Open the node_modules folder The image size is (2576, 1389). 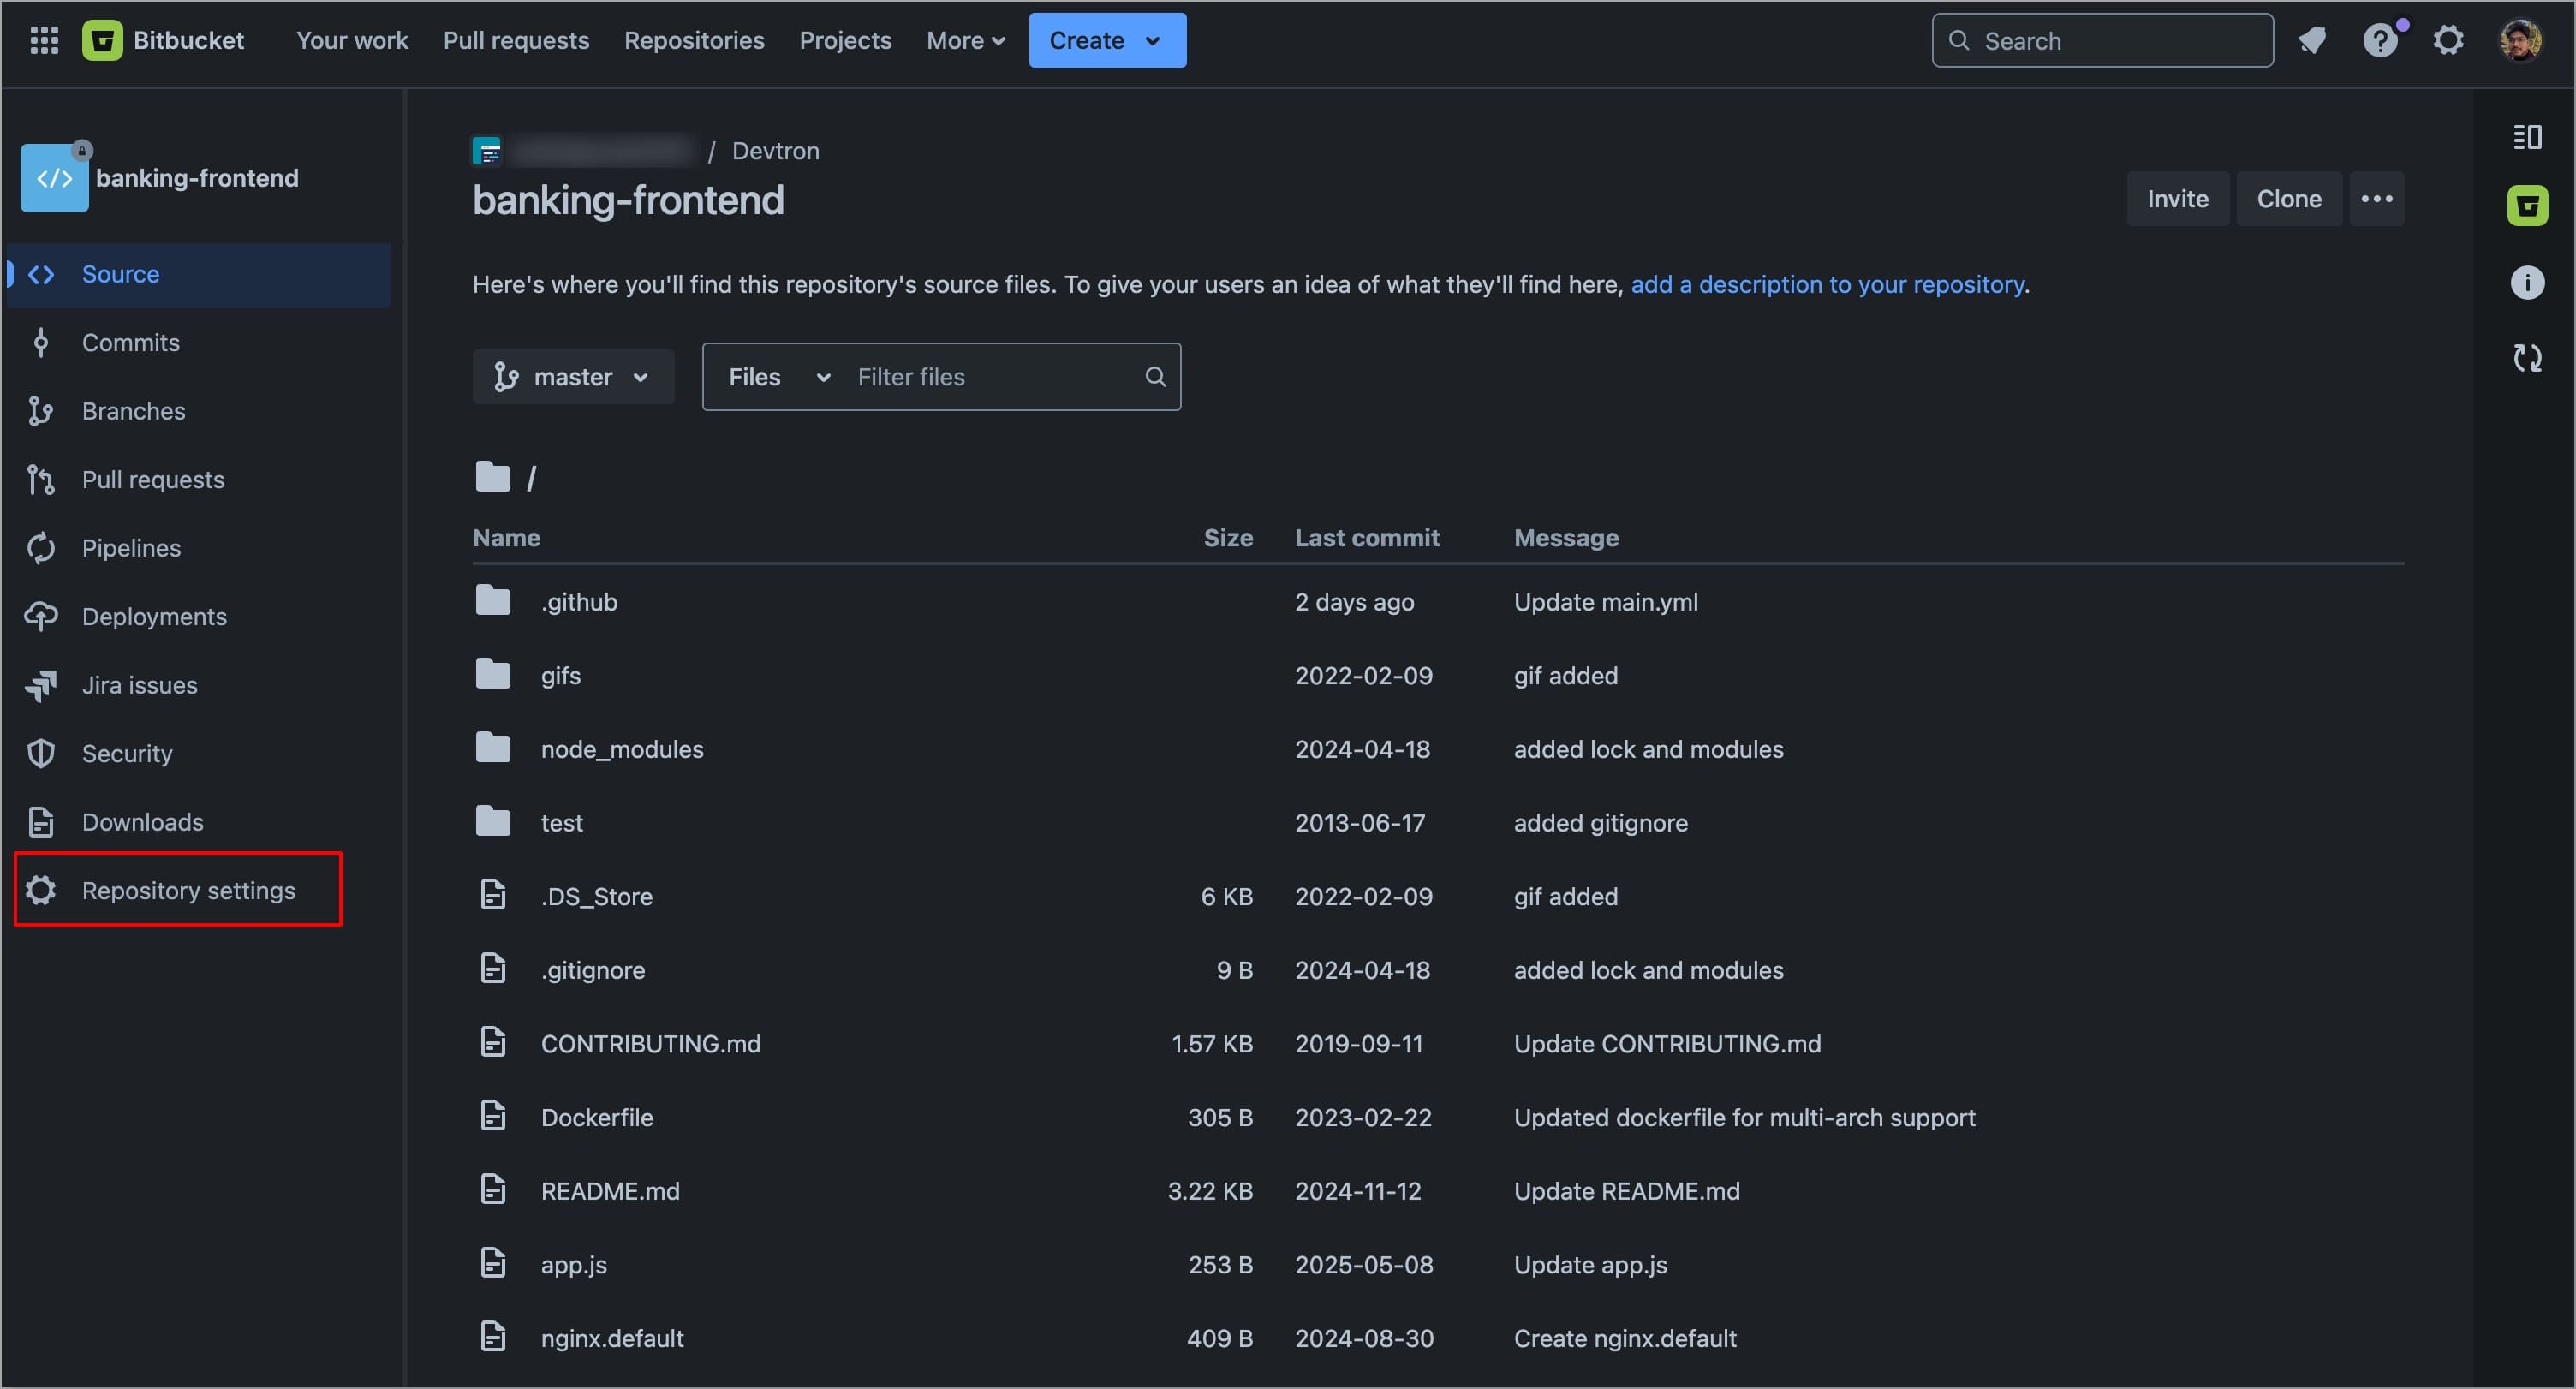tap(621, 749)
